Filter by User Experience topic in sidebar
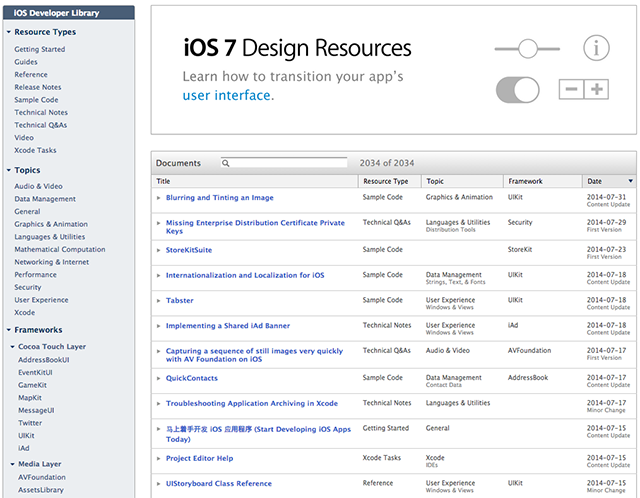Viewport: 640px width, 498px height. point(41,300)
